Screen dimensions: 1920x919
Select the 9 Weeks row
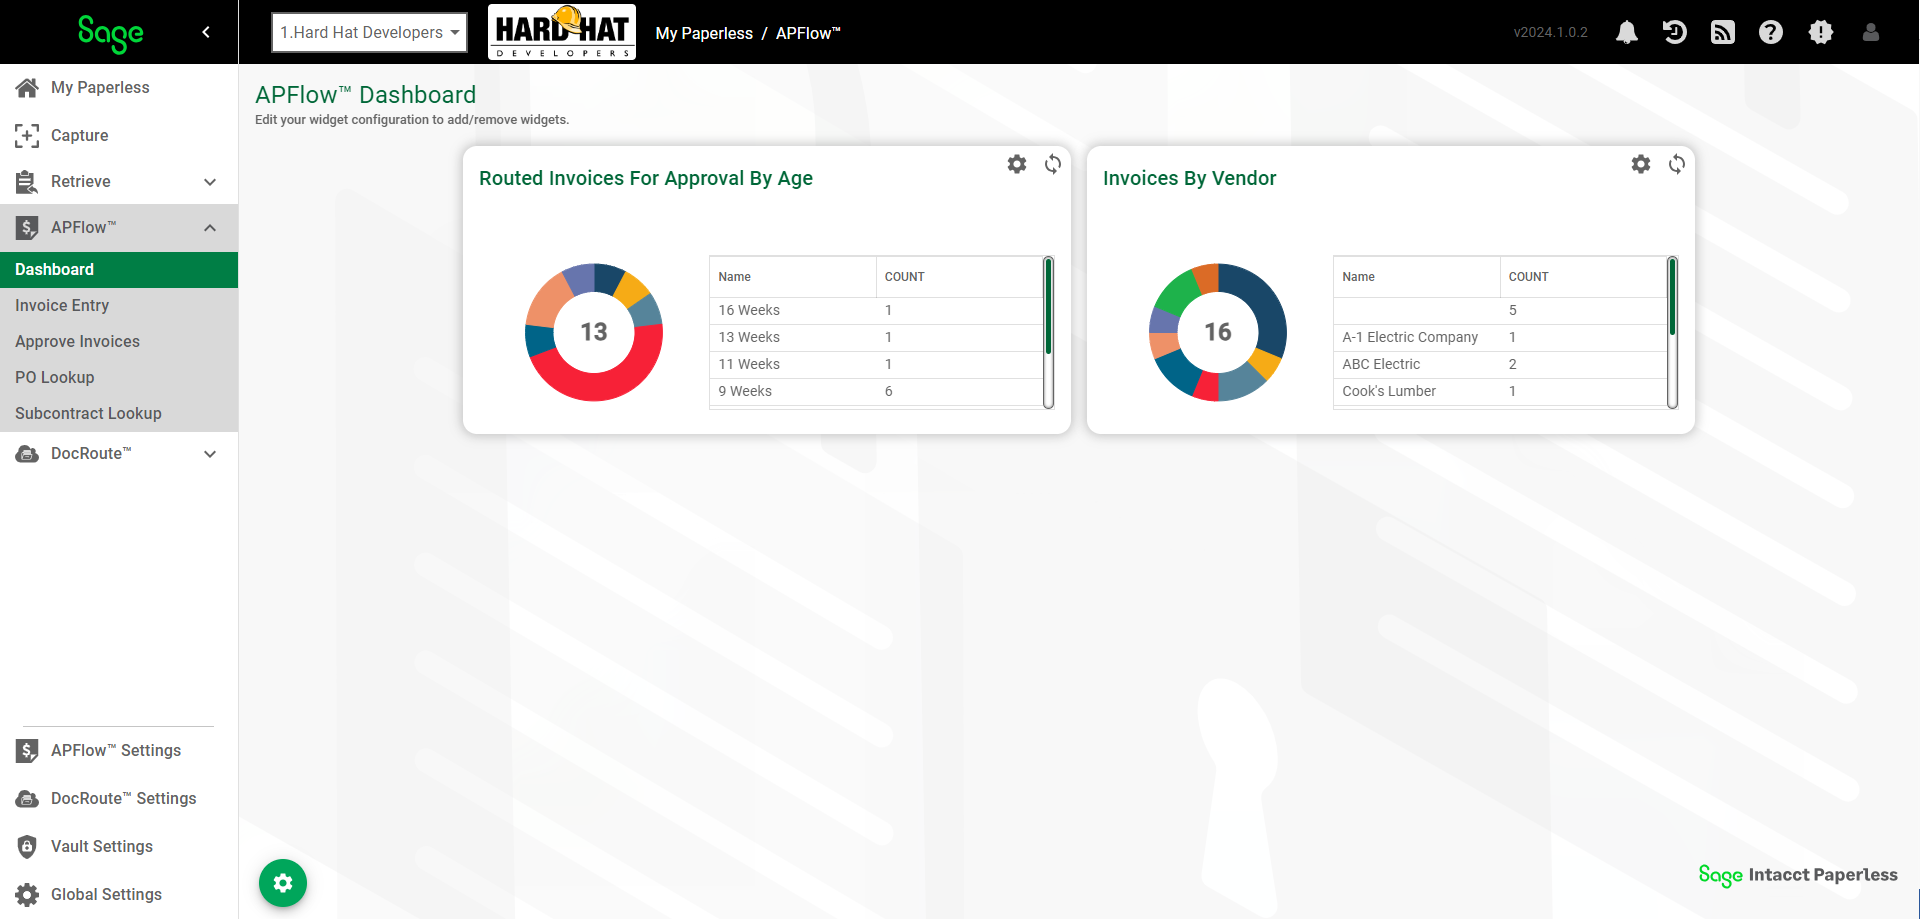coord(876,392)
